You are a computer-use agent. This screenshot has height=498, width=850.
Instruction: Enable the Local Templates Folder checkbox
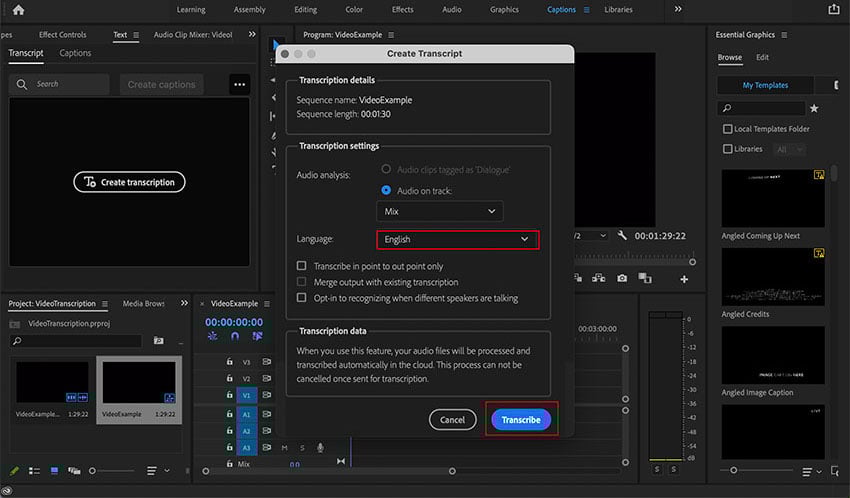tap(727, 129)
